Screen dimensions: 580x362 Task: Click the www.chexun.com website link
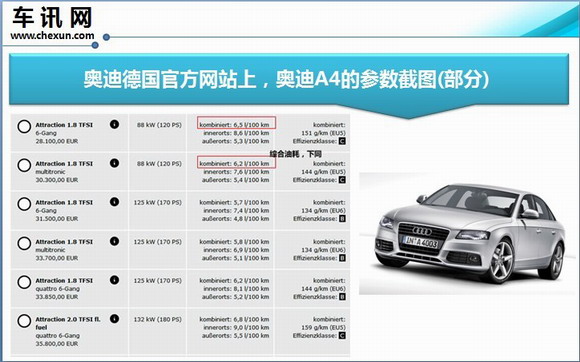(x=52, y=36)
